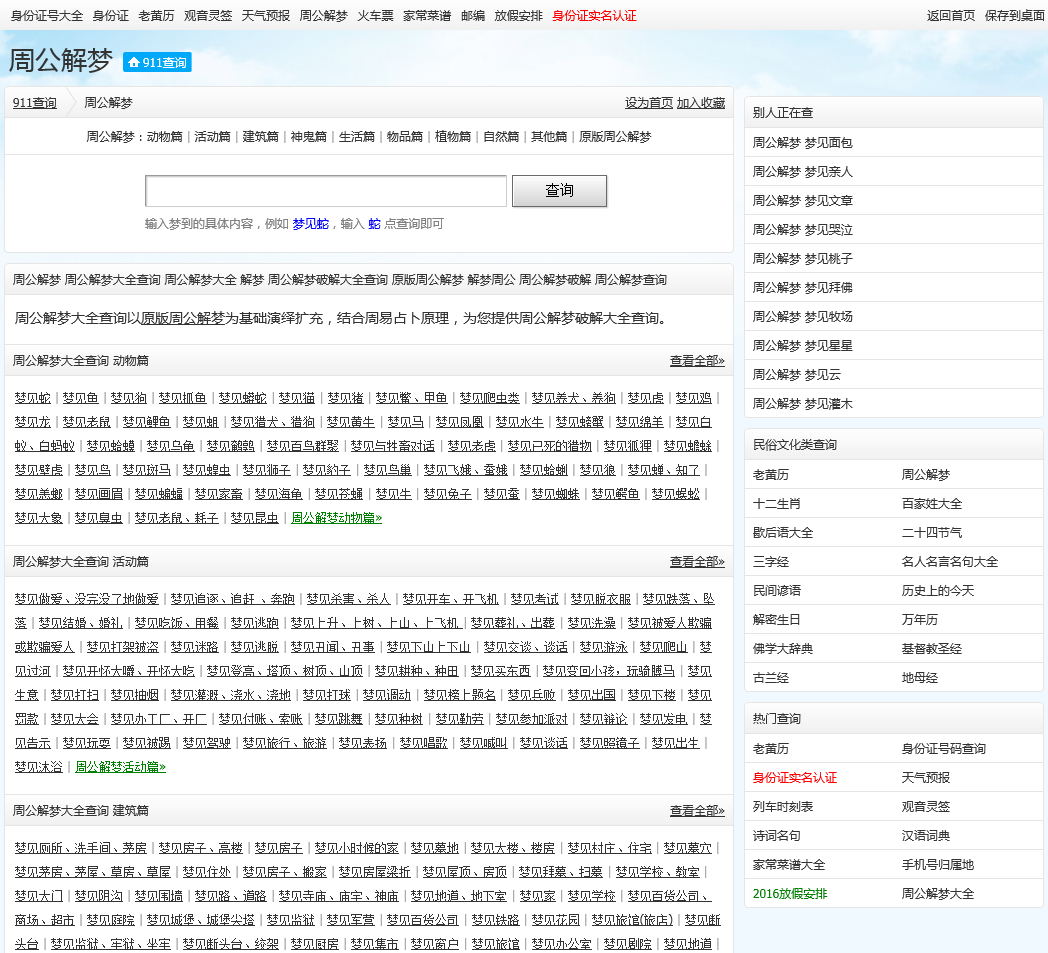The height and width of the screenshot is (953, 1048).
Task: Open 梦见鱼 dream link
Action: (x=80, y=398)
